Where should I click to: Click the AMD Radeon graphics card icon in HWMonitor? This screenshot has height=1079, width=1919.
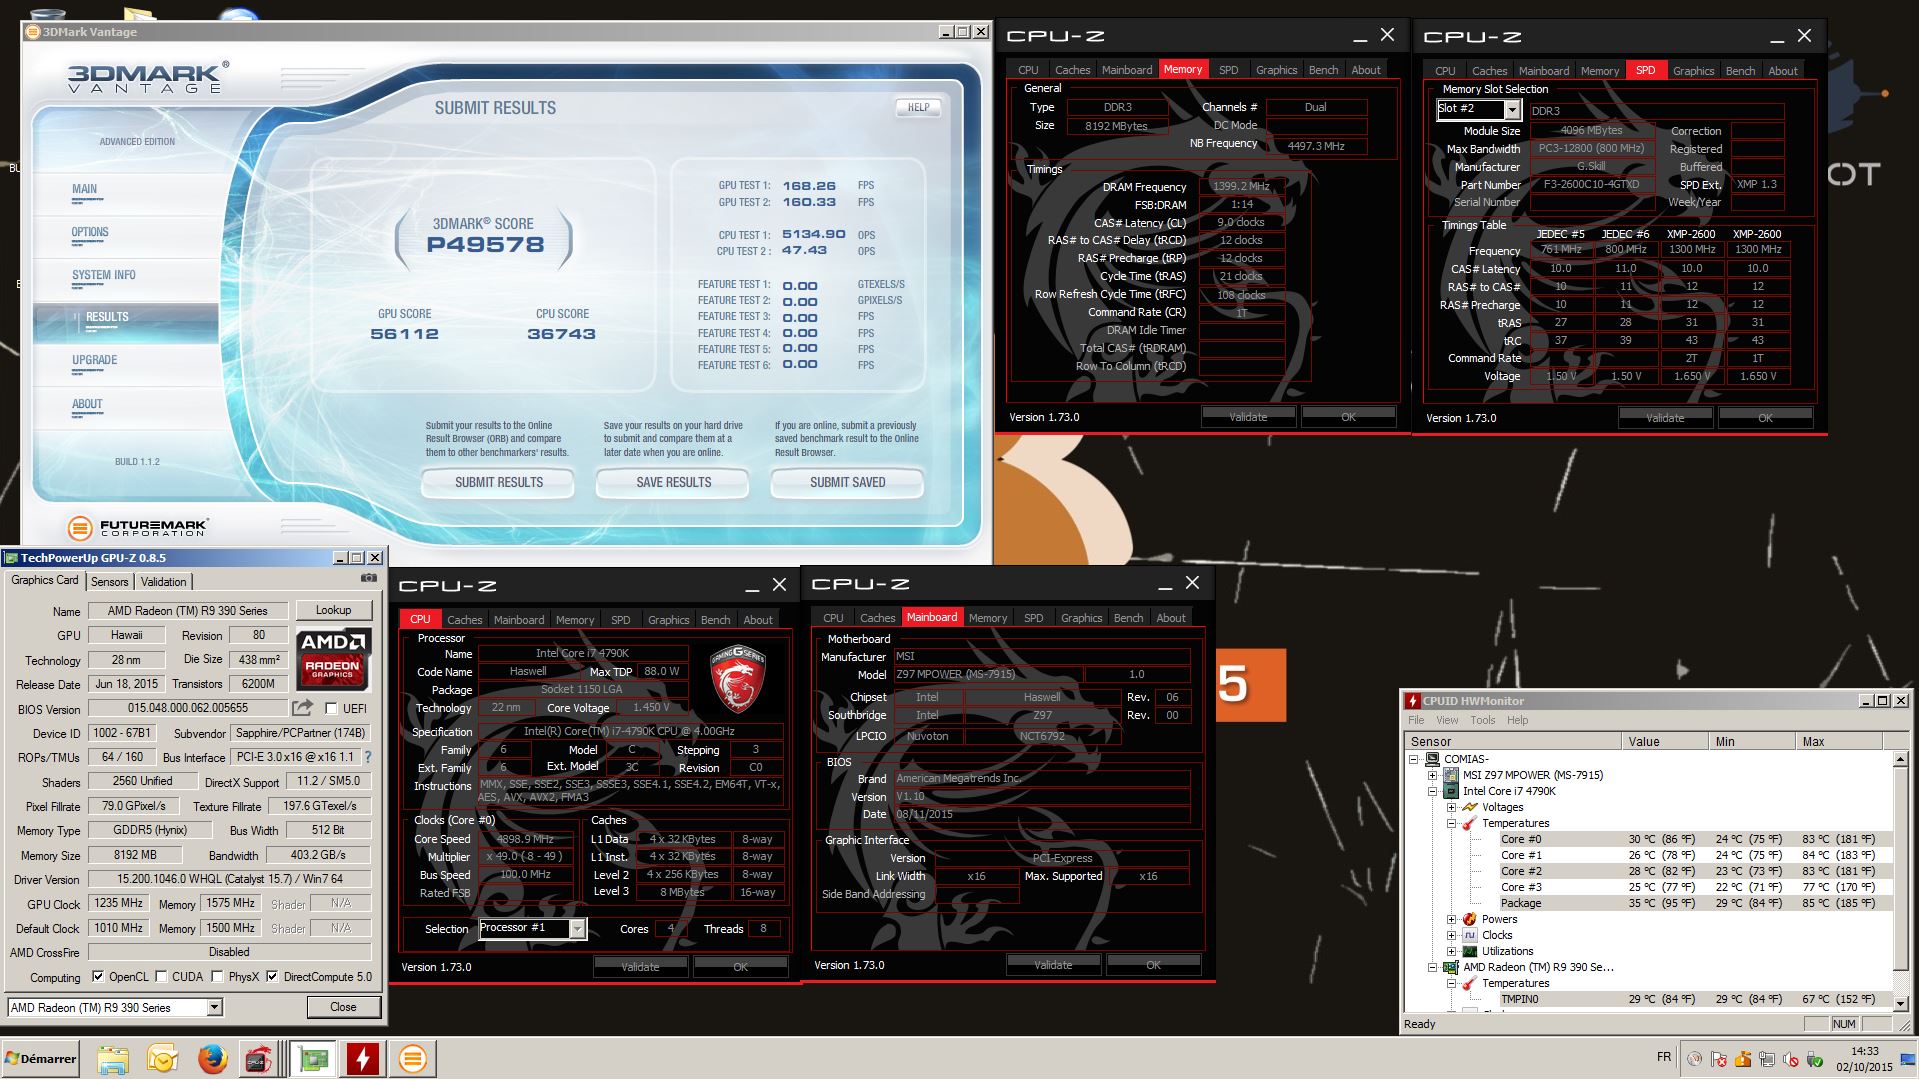coord(1450,967)
